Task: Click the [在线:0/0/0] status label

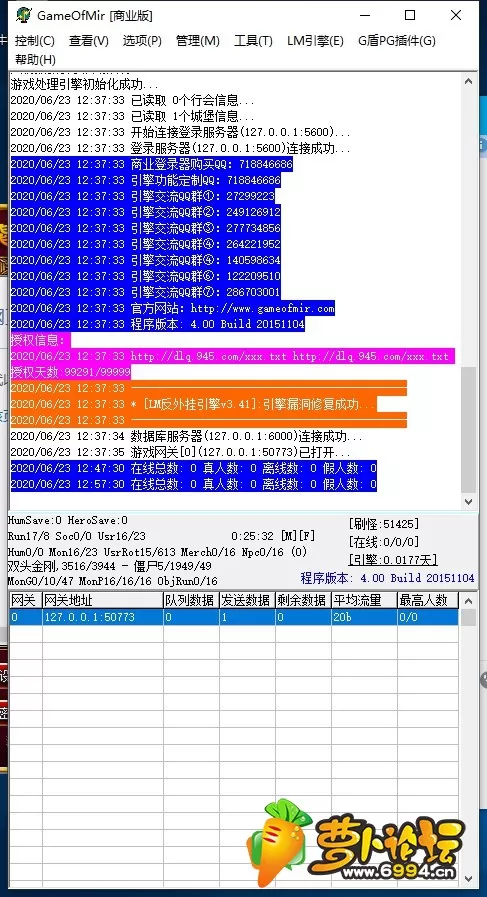Action: tap(383, 541)
